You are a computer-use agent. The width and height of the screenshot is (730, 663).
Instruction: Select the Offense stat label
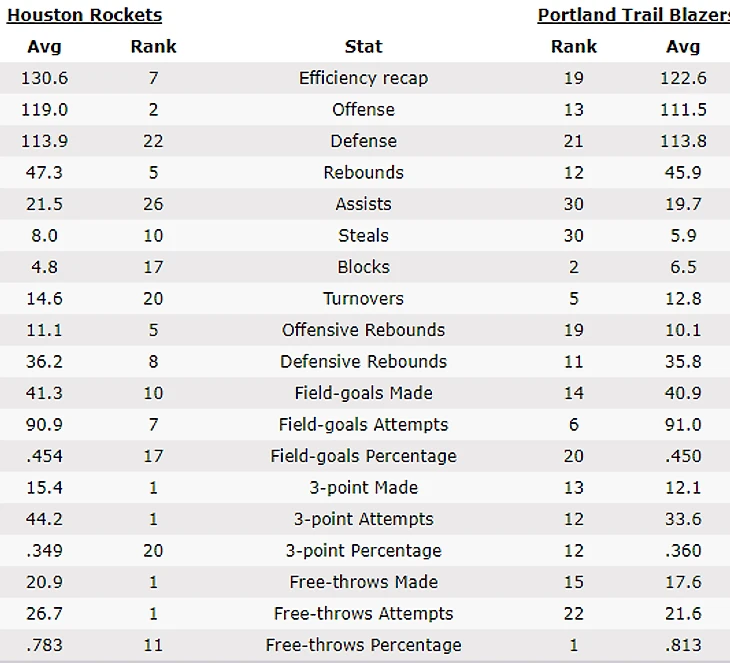[363, 110]
